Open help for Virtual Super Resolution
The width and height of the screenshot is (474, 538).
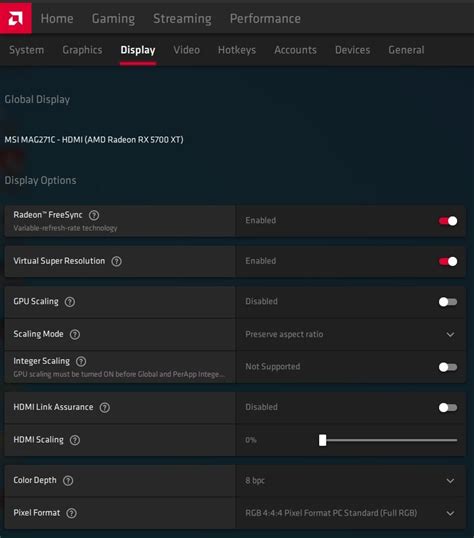point(117,261)
